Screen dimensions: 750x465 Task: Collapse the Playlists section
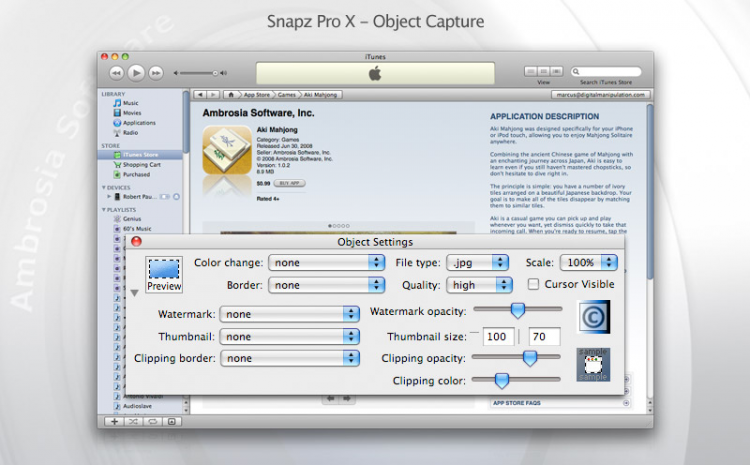104,210
